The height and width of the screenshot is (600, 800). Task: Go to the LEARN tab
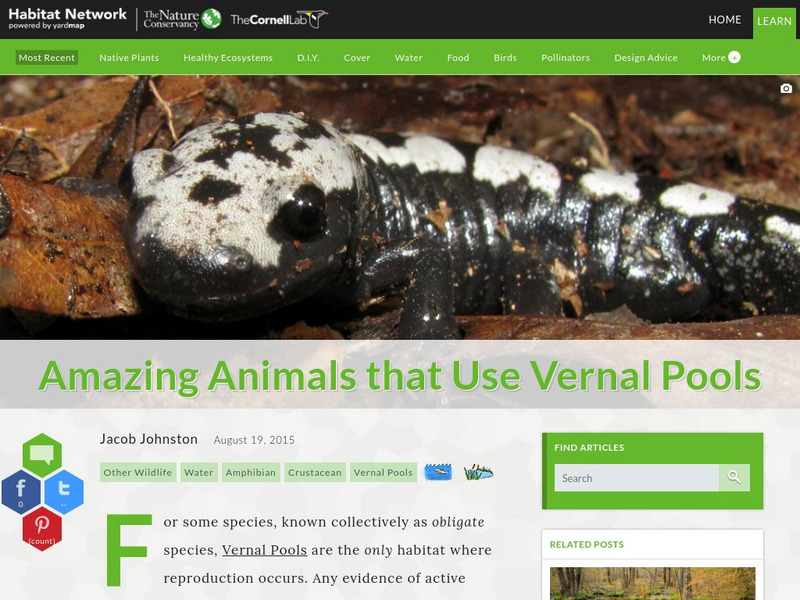[x=774, y=21]
